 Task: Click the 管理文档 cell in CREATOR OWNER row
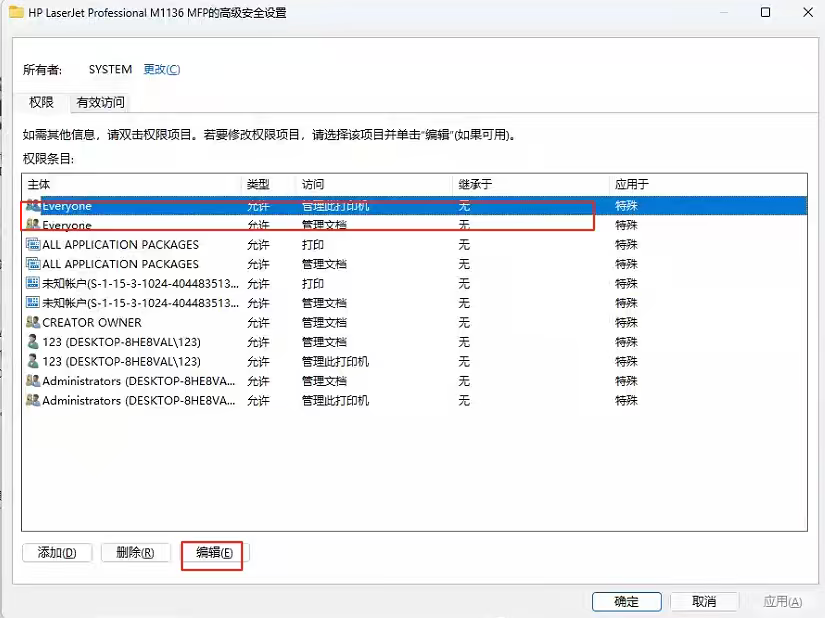click(324, 322)
